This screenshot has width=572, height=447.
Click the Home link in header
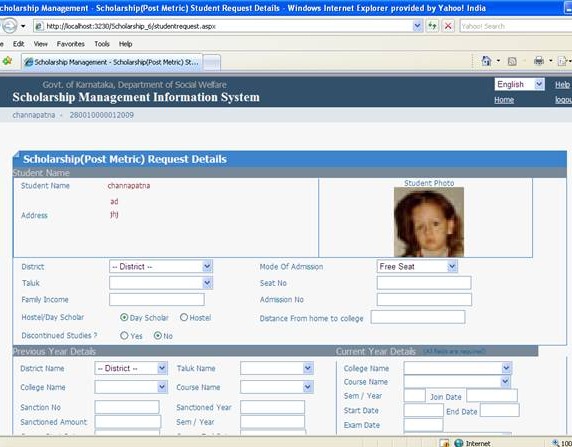tap(504, 100)
